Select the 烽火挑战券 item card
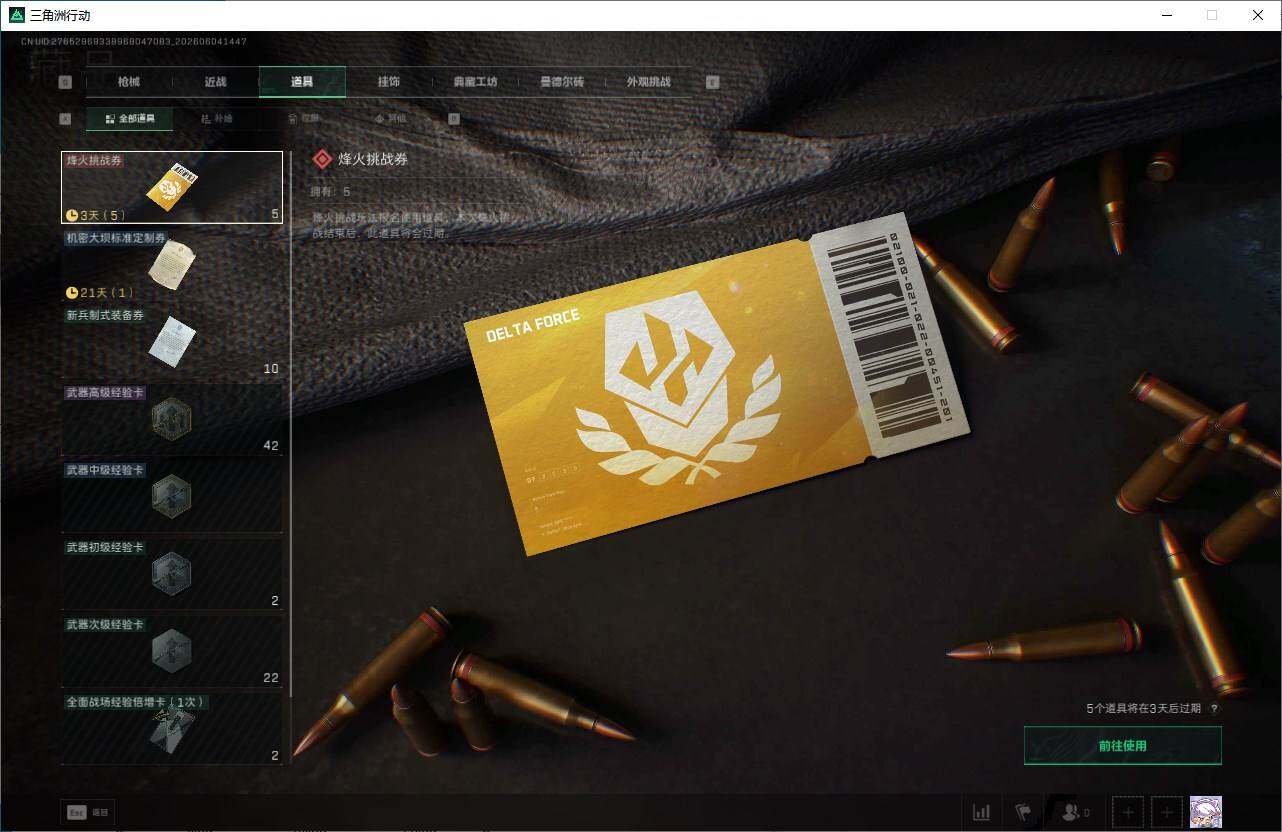Image resolution: width=1282 pixels, height=832 pixels. [x=172, y=187]
